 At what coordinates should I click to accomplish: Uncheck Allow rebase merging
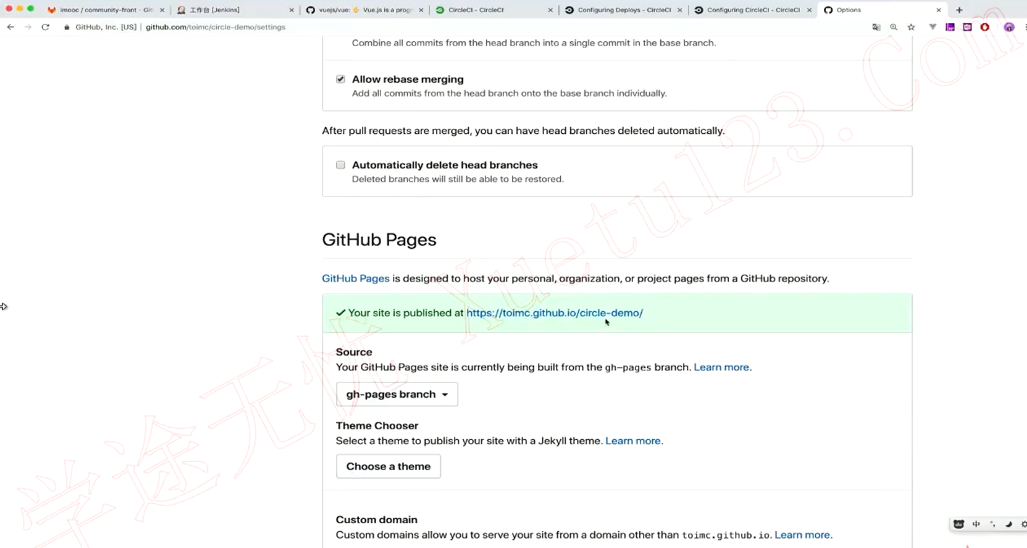tap(341, 79)
